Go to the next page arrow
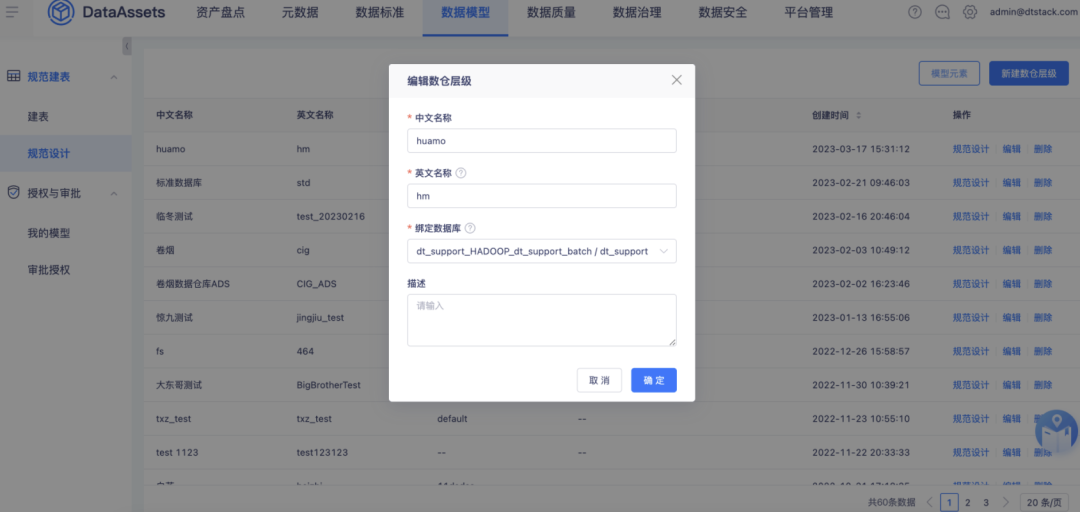Screen dimensions: 1080x512 pyautogui.click(x=1006, y=502)
